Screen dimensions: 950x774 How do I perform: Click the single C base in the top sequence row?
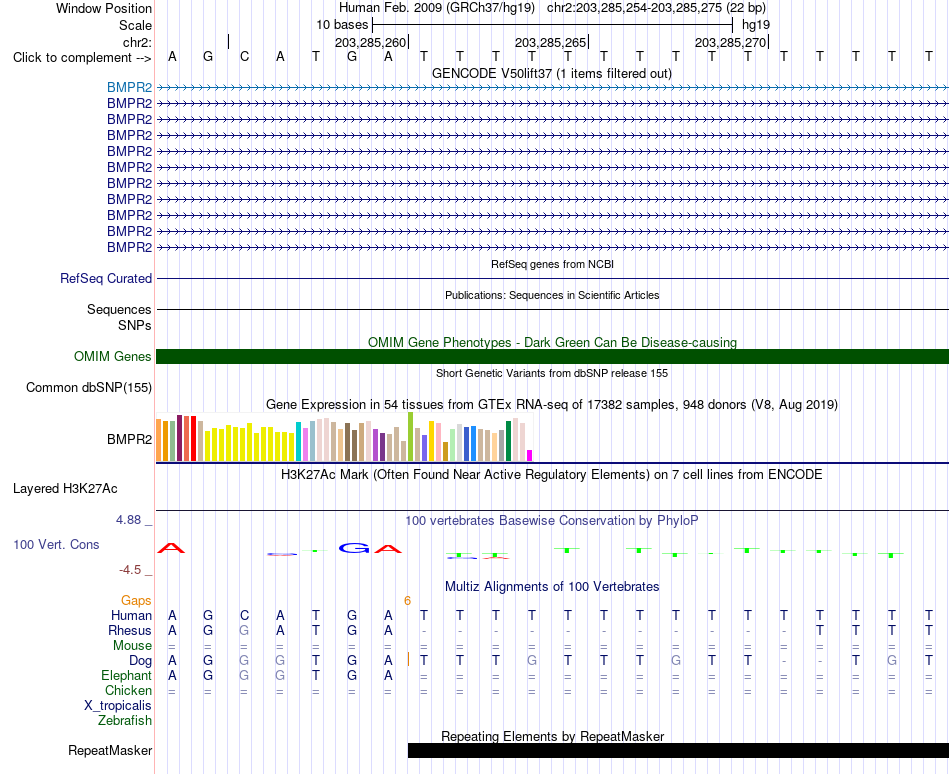244,57
